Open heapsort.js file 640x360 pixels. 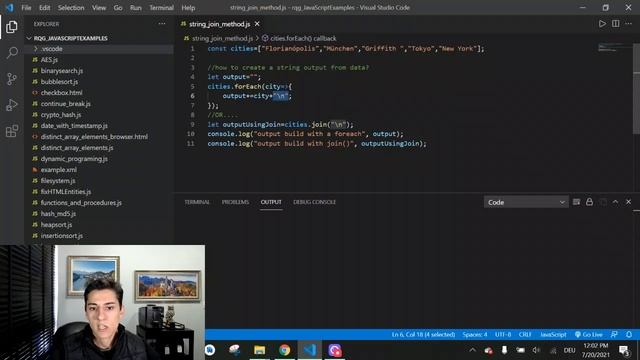pos(56,225)
